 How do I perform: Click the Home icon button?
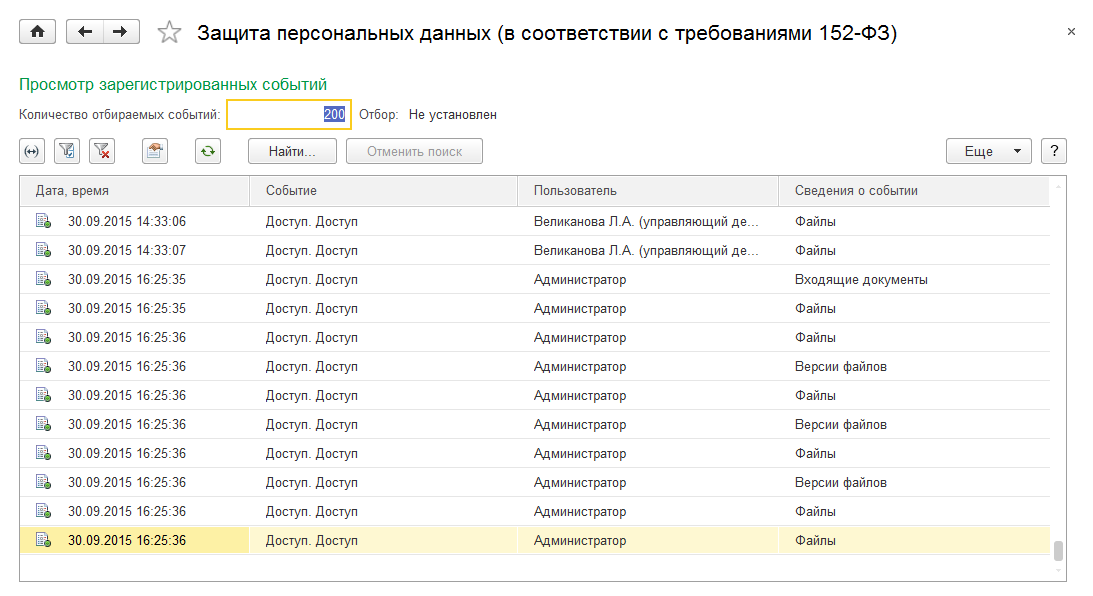[38, 32]
